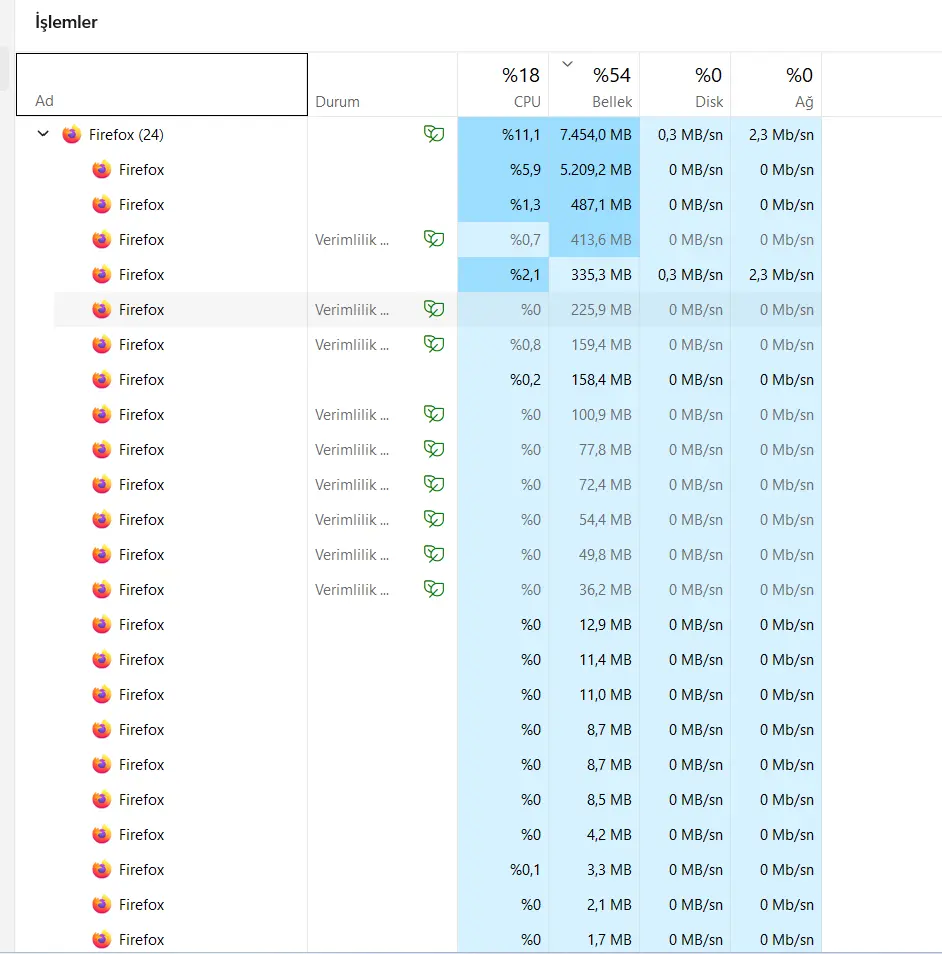Click Firefox icon of the 1,7 MB process
Image resolution: width=942 pixels, height=954 pixels.
coord(102,939)
